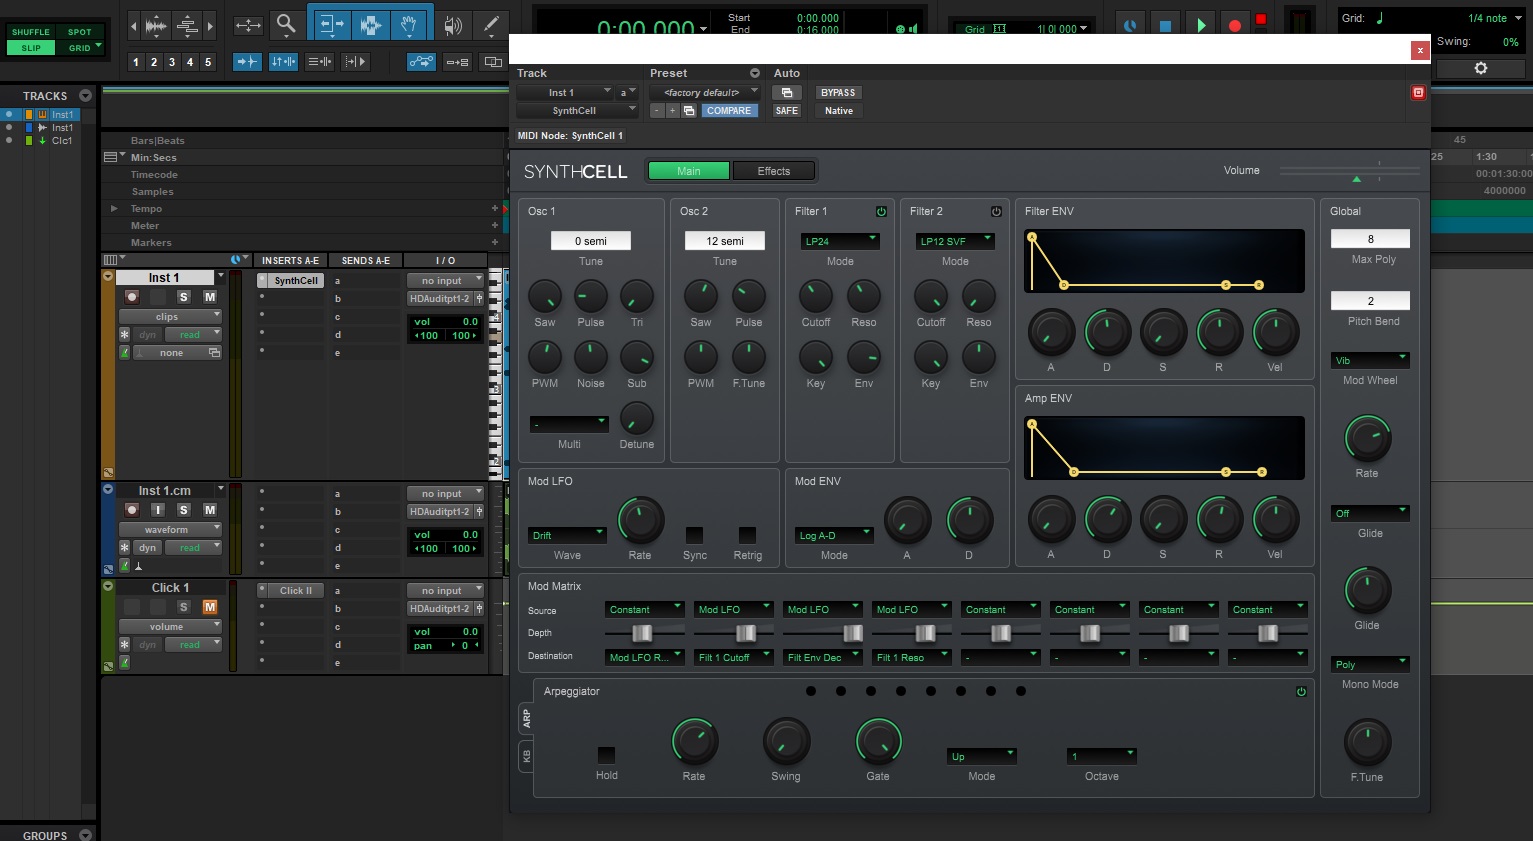Enable the Arpeggiator Hold checkbox
Screen dimensions: 1533x841
pos(606,755)
